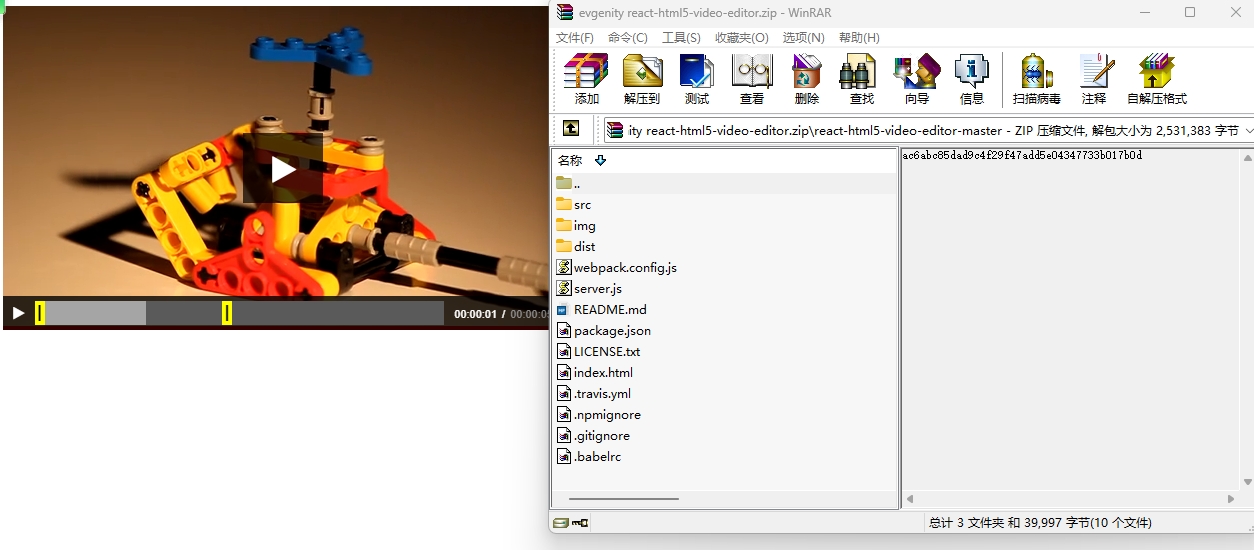1254x550 pixels.
Task: Open the 工具(S) menu
Action: [681, 38]
